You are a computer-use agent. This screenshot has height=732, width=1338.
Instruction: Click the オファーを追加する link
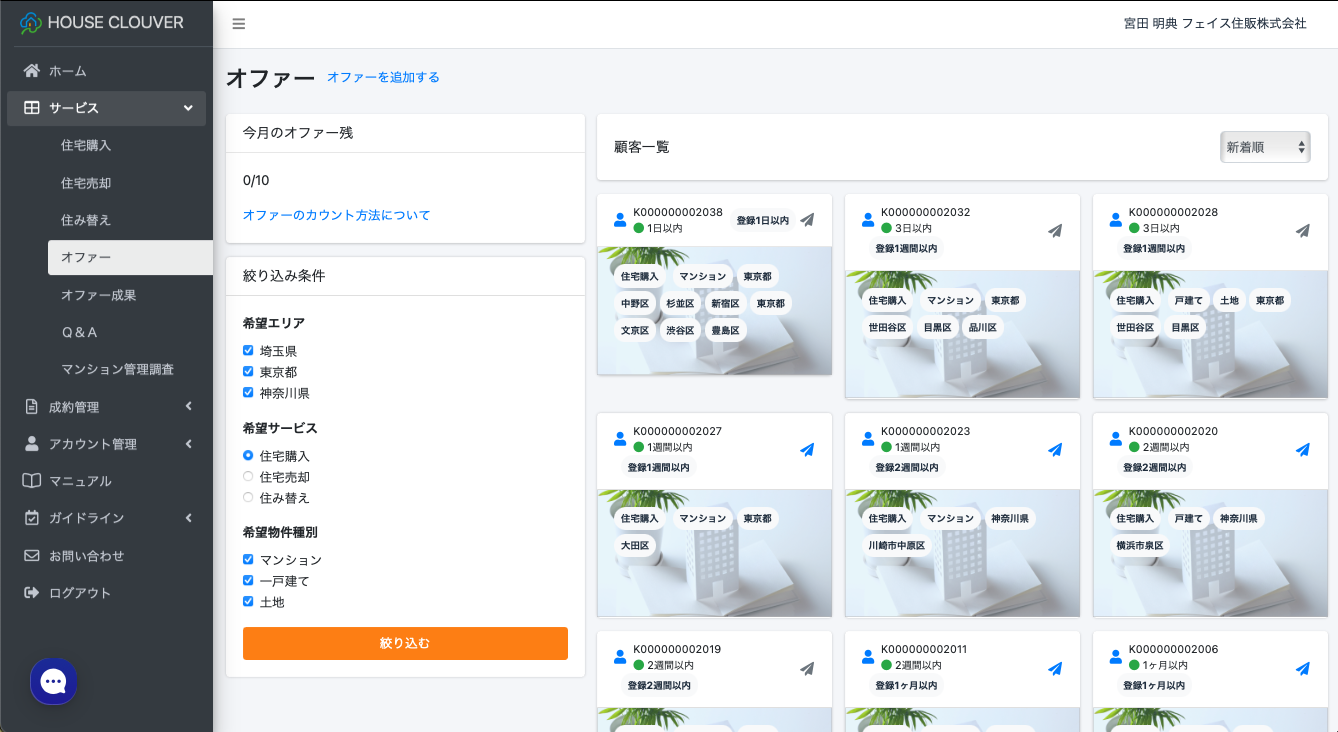pos(383,77)
